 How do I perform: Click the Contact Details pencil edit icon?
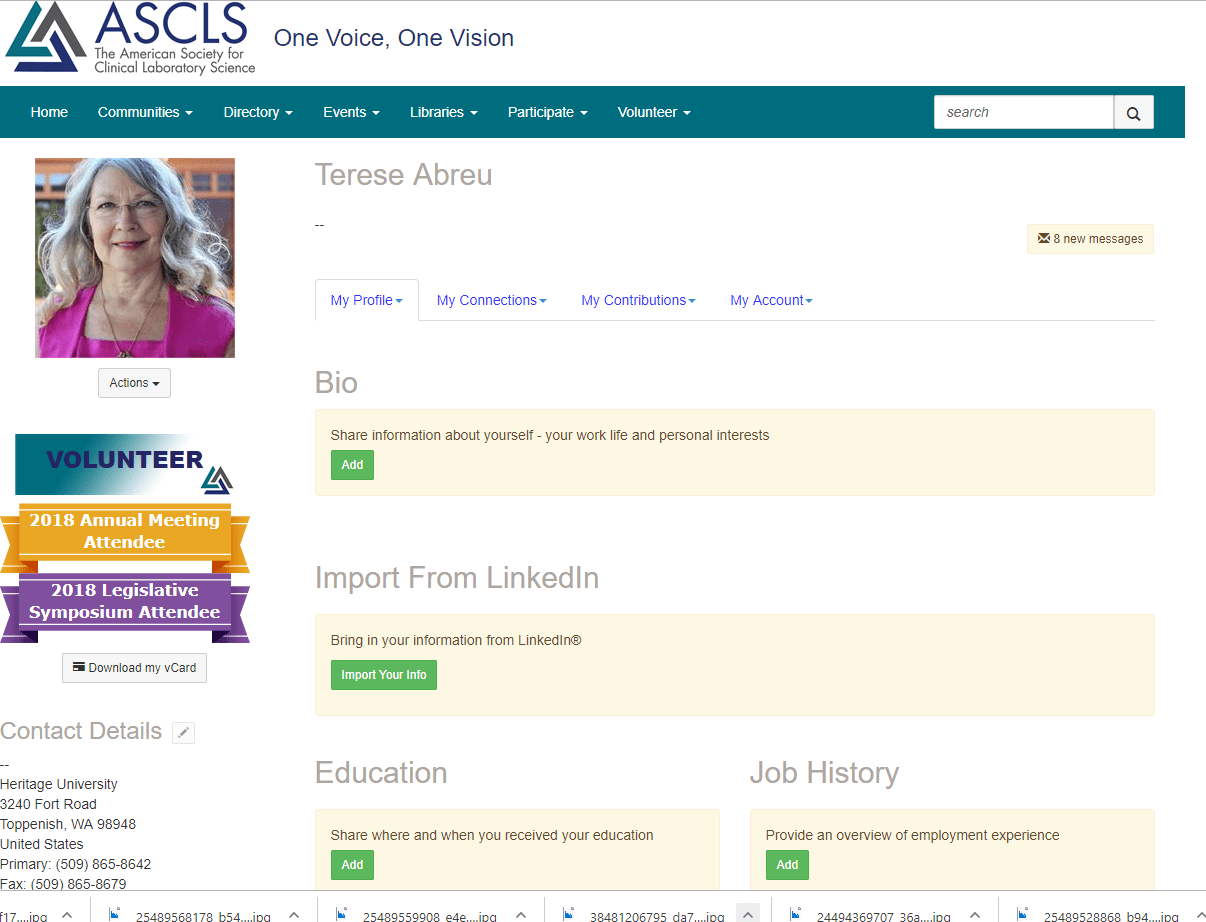tap(183, 733)
